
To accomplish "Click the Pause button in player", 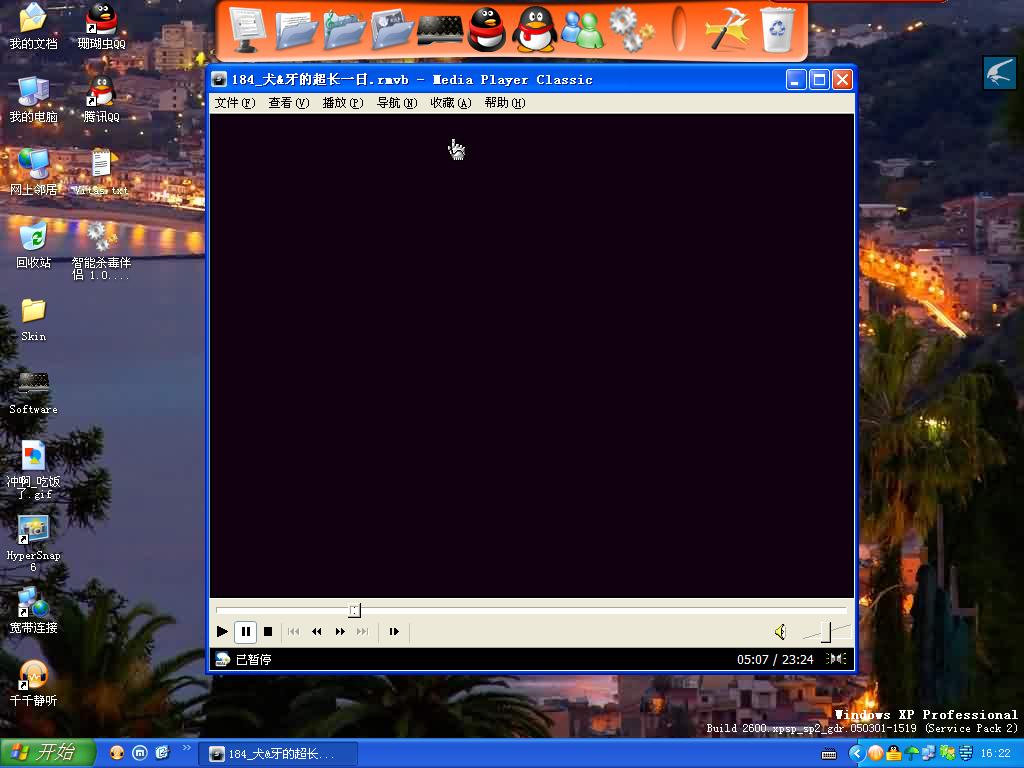I will [245, 632].
